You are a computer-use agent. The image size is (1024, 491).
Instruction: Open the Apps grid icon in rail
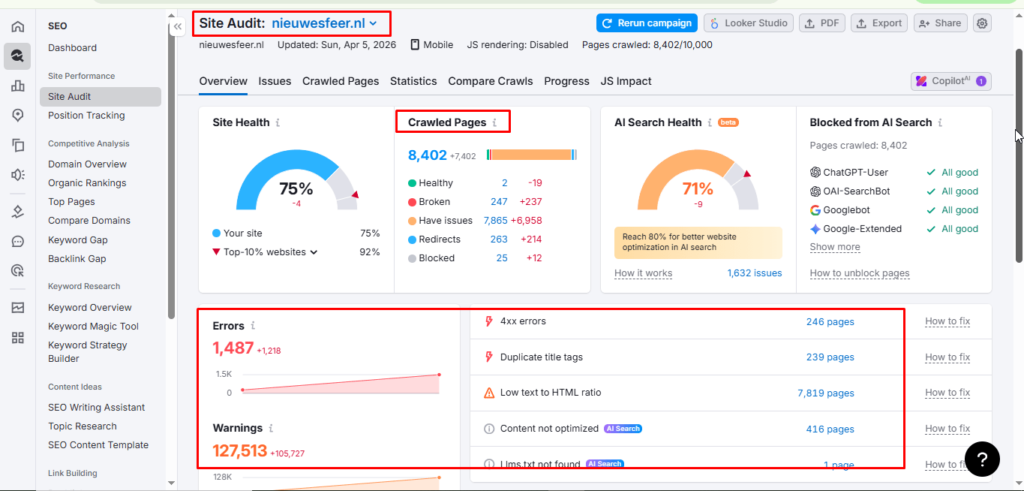coord(18,338)
